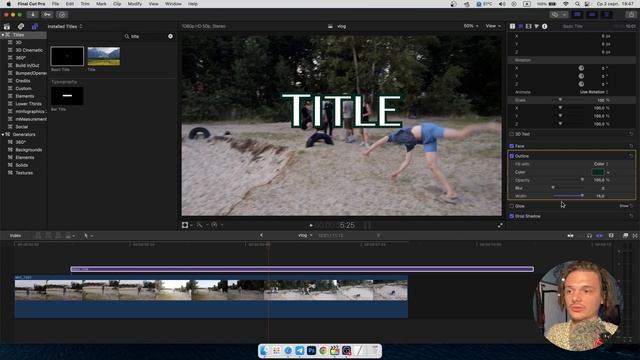Open the timeline tool selector dropdown
The image size is (640, 360).
tap(88, 236)
